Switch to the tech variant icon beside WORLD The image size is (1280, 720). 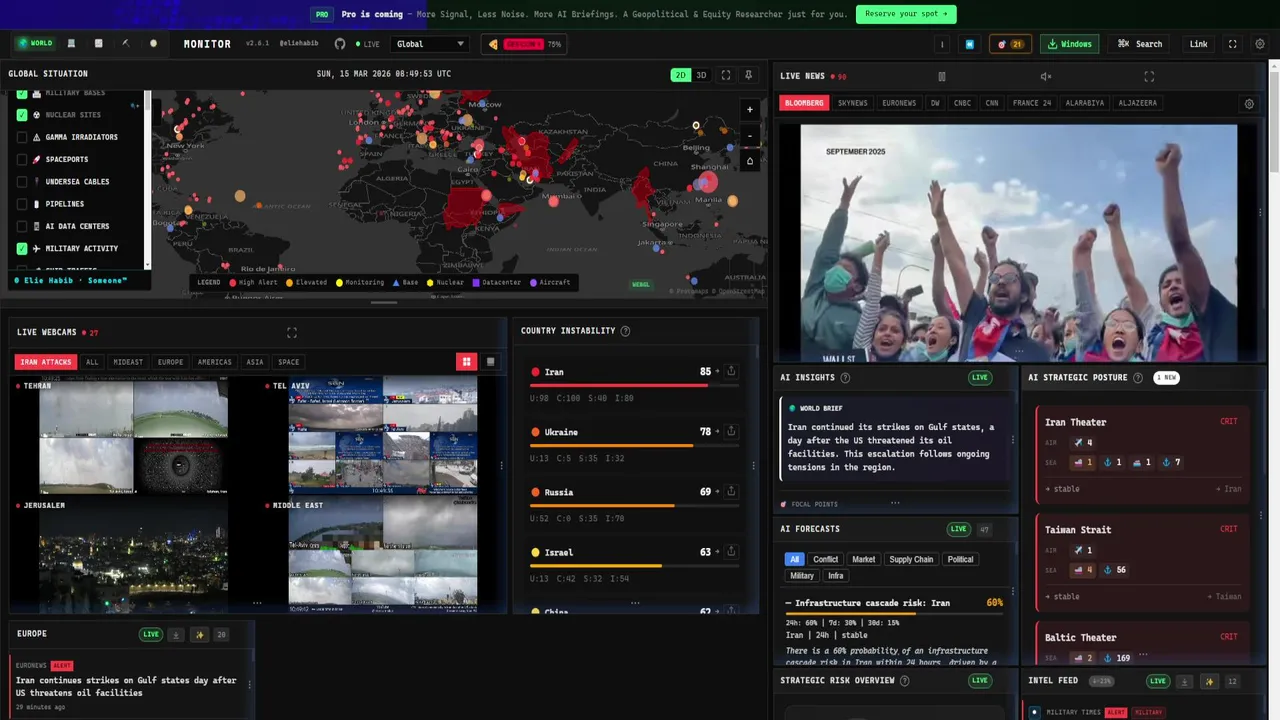[x=71, y=44]
